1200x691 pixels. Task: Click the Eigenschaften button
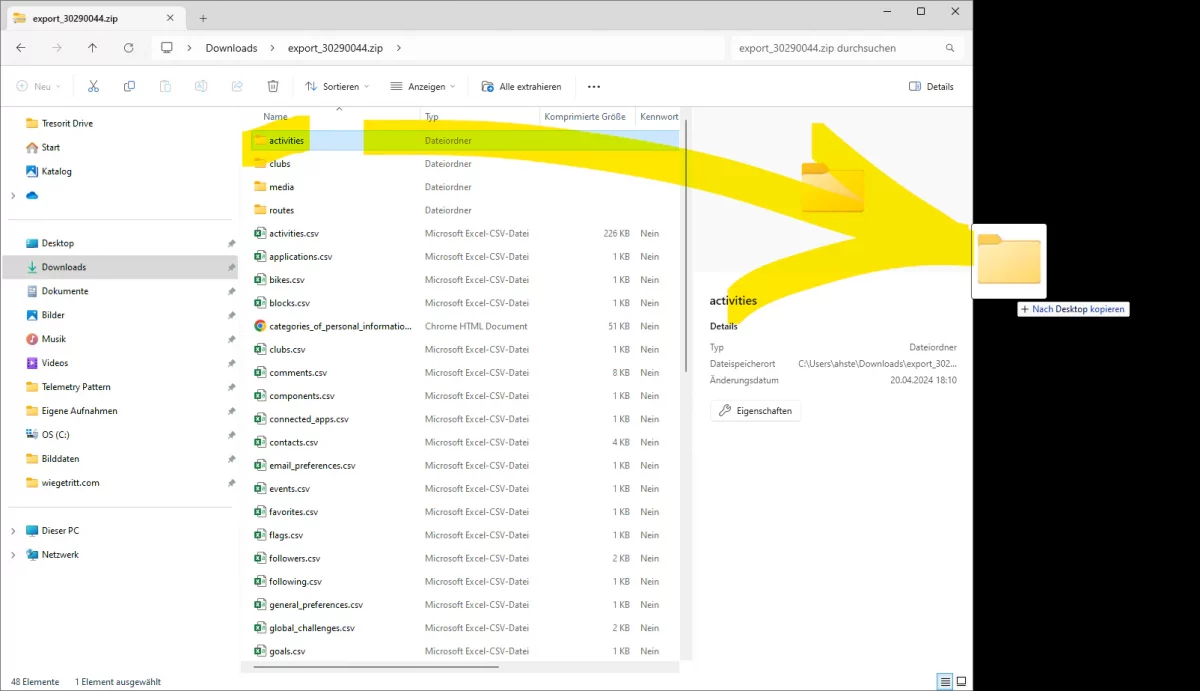(755, 411)
